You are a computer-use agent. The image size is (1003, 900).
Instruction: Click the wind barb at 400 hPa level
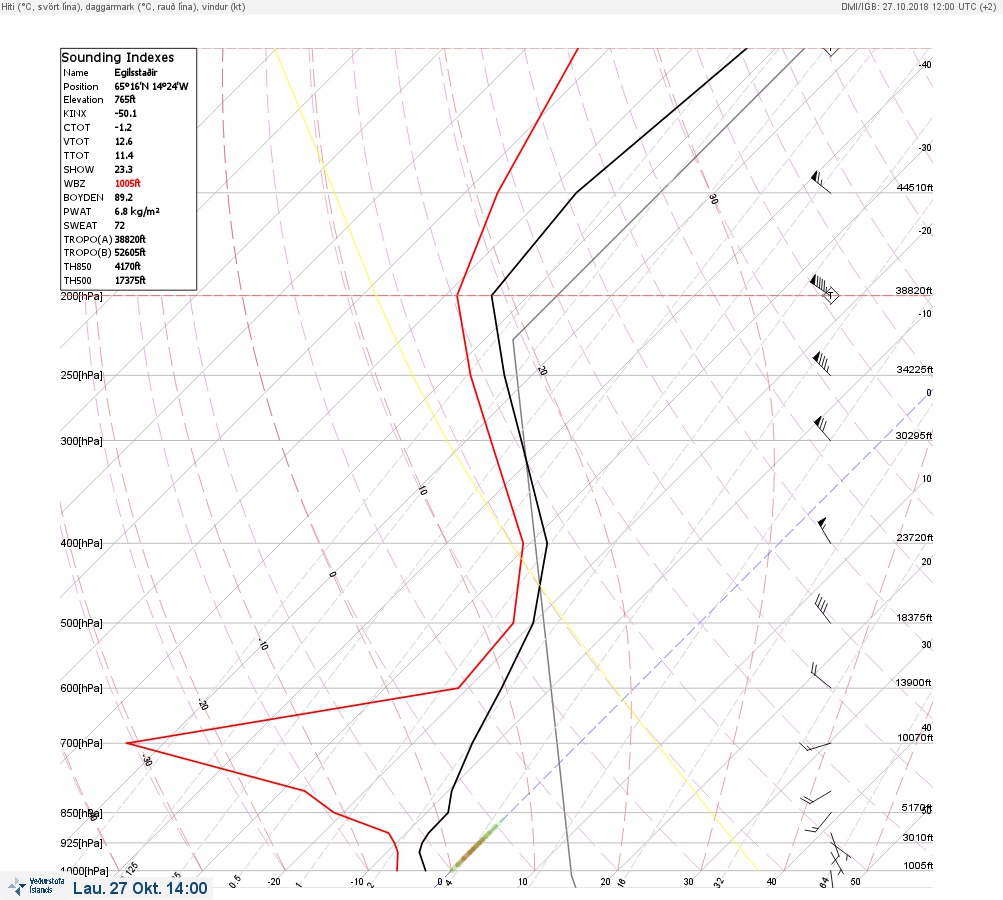pos(825,530)
